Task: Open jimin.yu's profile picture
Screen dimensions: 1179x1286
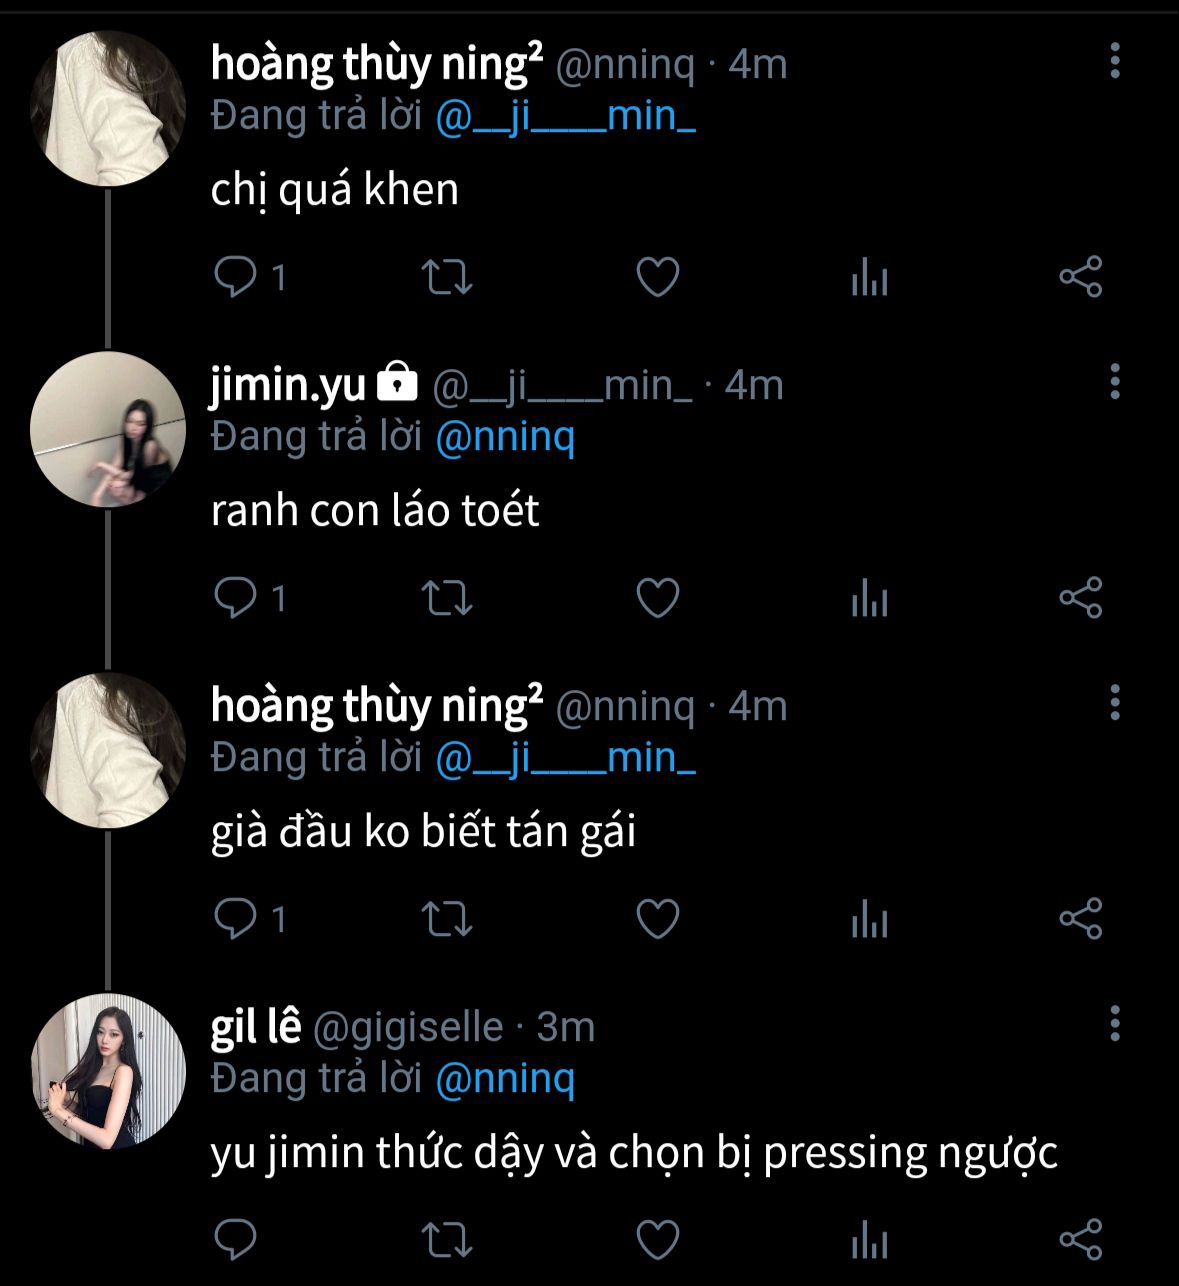Action: [108, 429]
